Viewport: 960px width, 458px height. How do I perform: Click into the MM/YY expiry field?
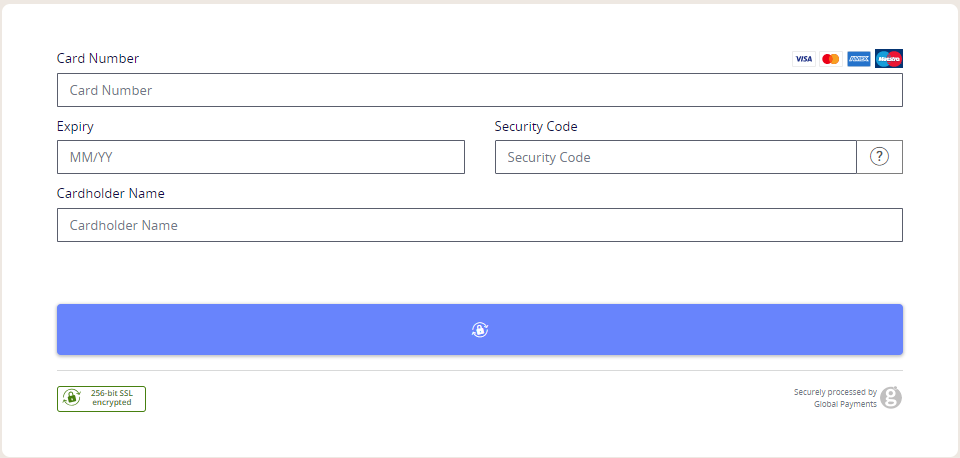coord(261,157)
